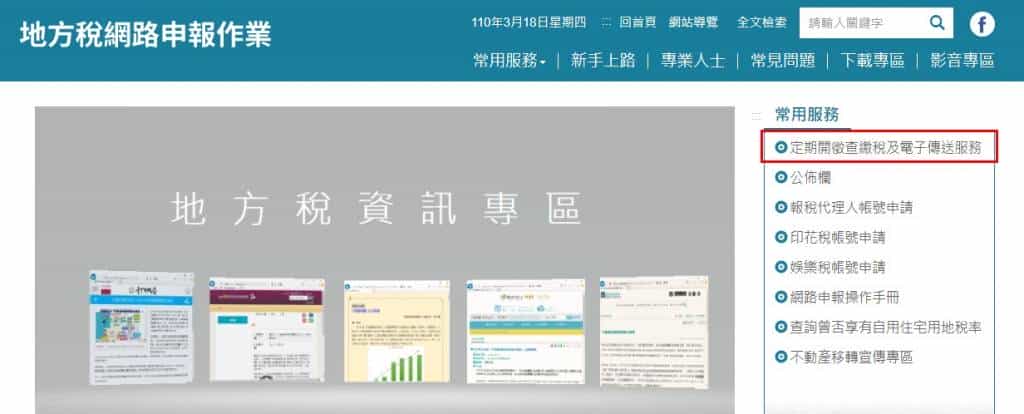Go to 常見問題 page

click(783, 60)
